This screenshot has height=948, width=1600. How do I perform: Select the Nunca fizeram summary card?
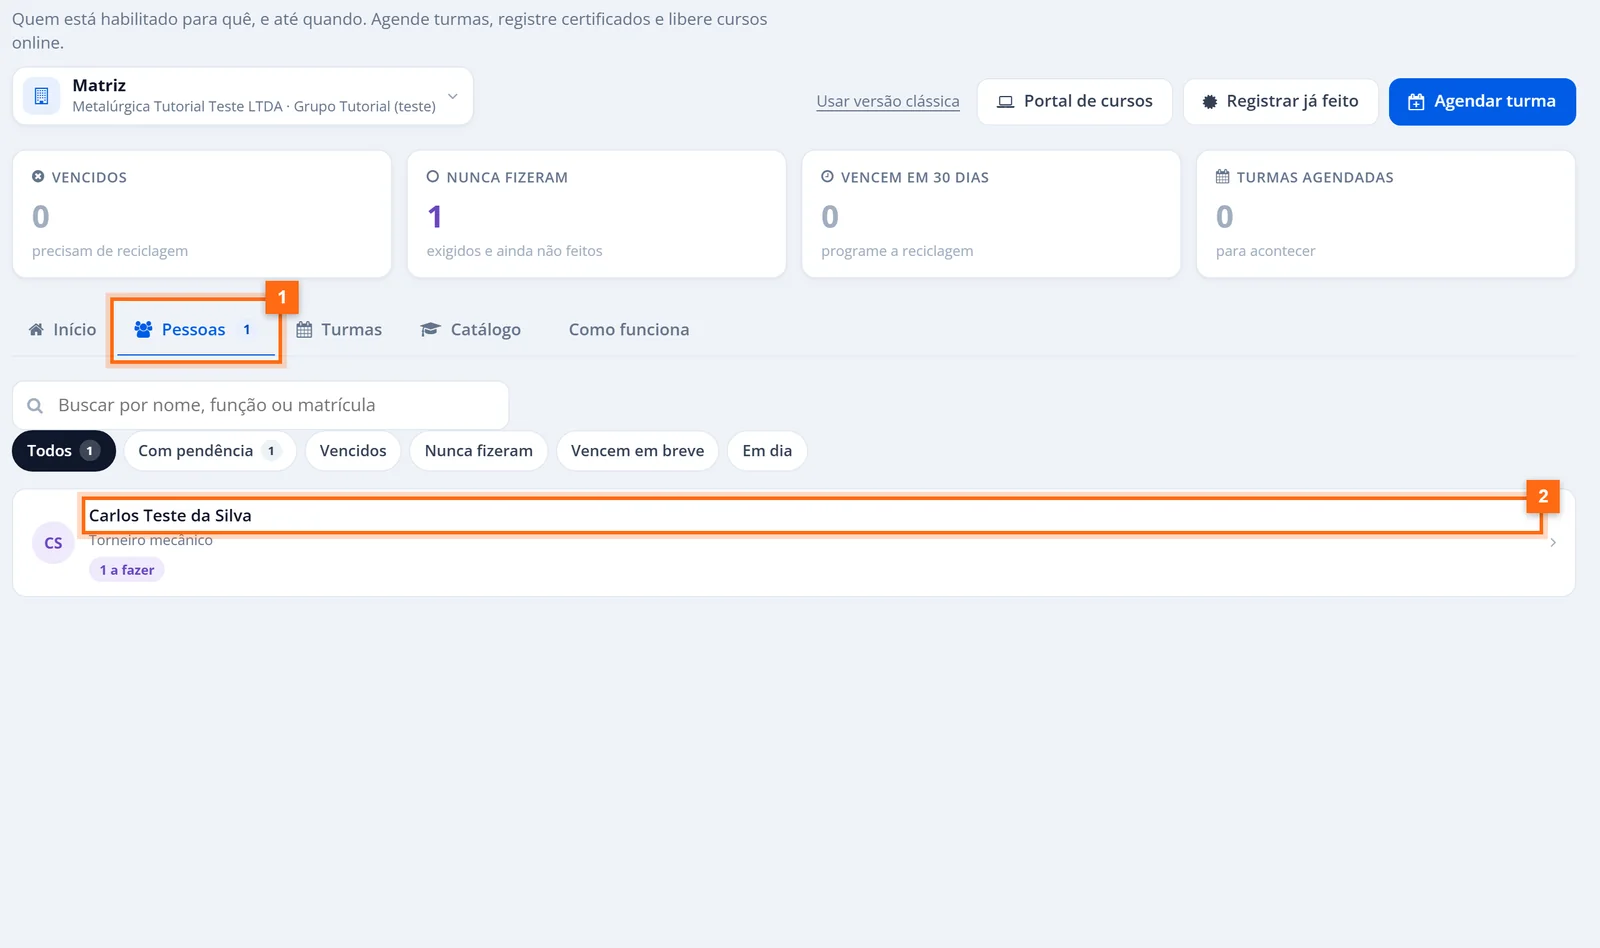coord(596,214)
